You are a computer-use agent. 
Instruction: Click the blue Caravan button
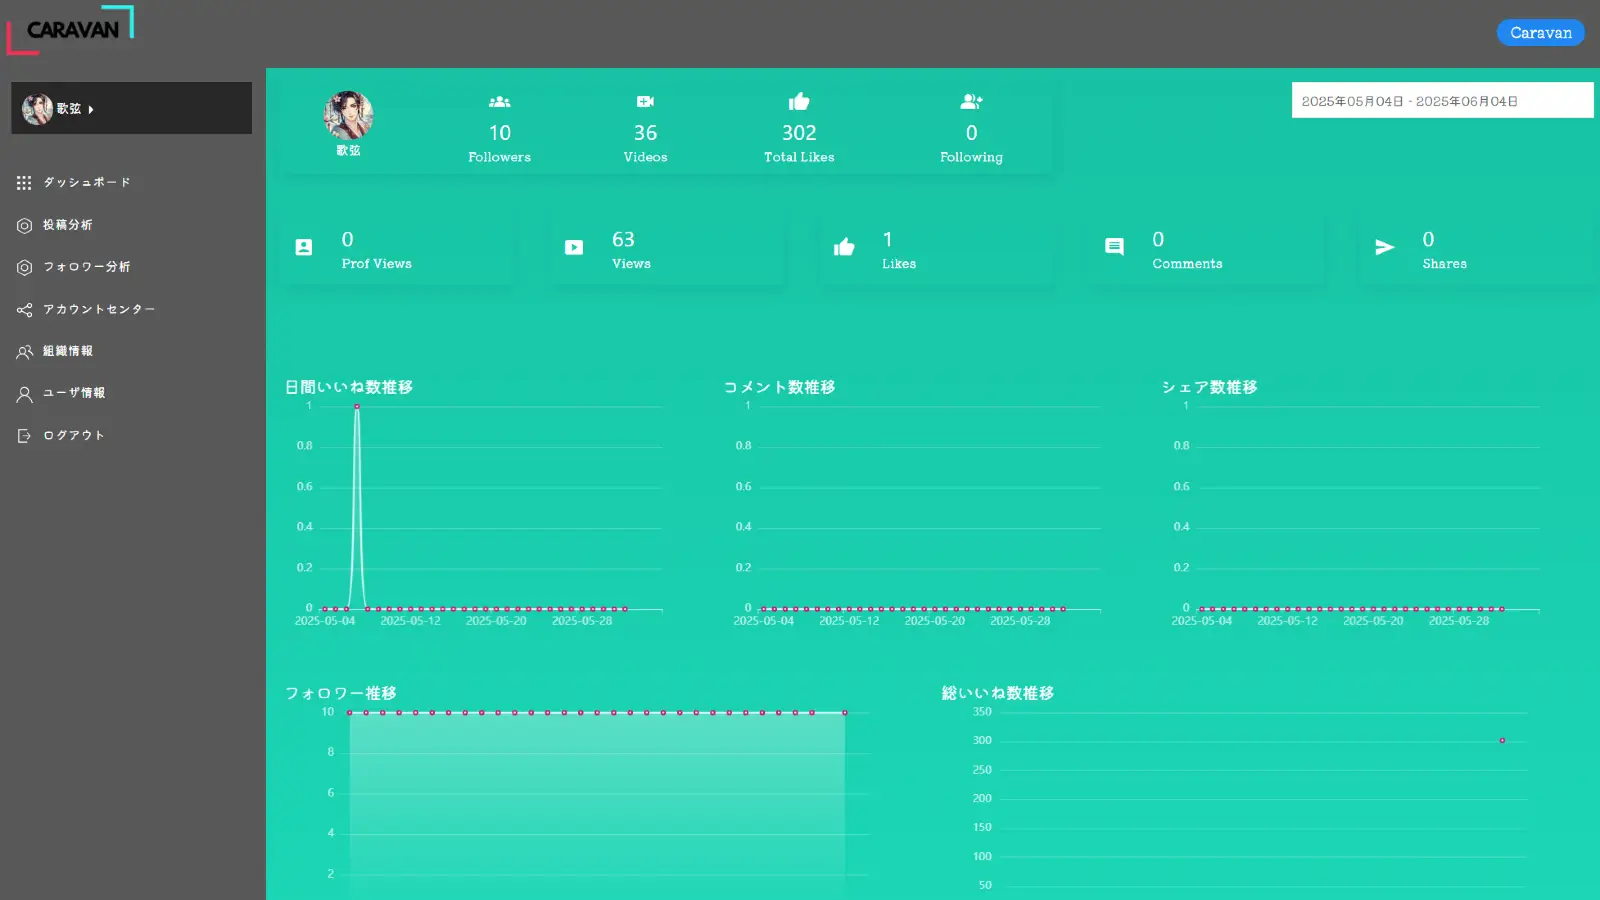pyautogui.click(x=1540, y=33)
